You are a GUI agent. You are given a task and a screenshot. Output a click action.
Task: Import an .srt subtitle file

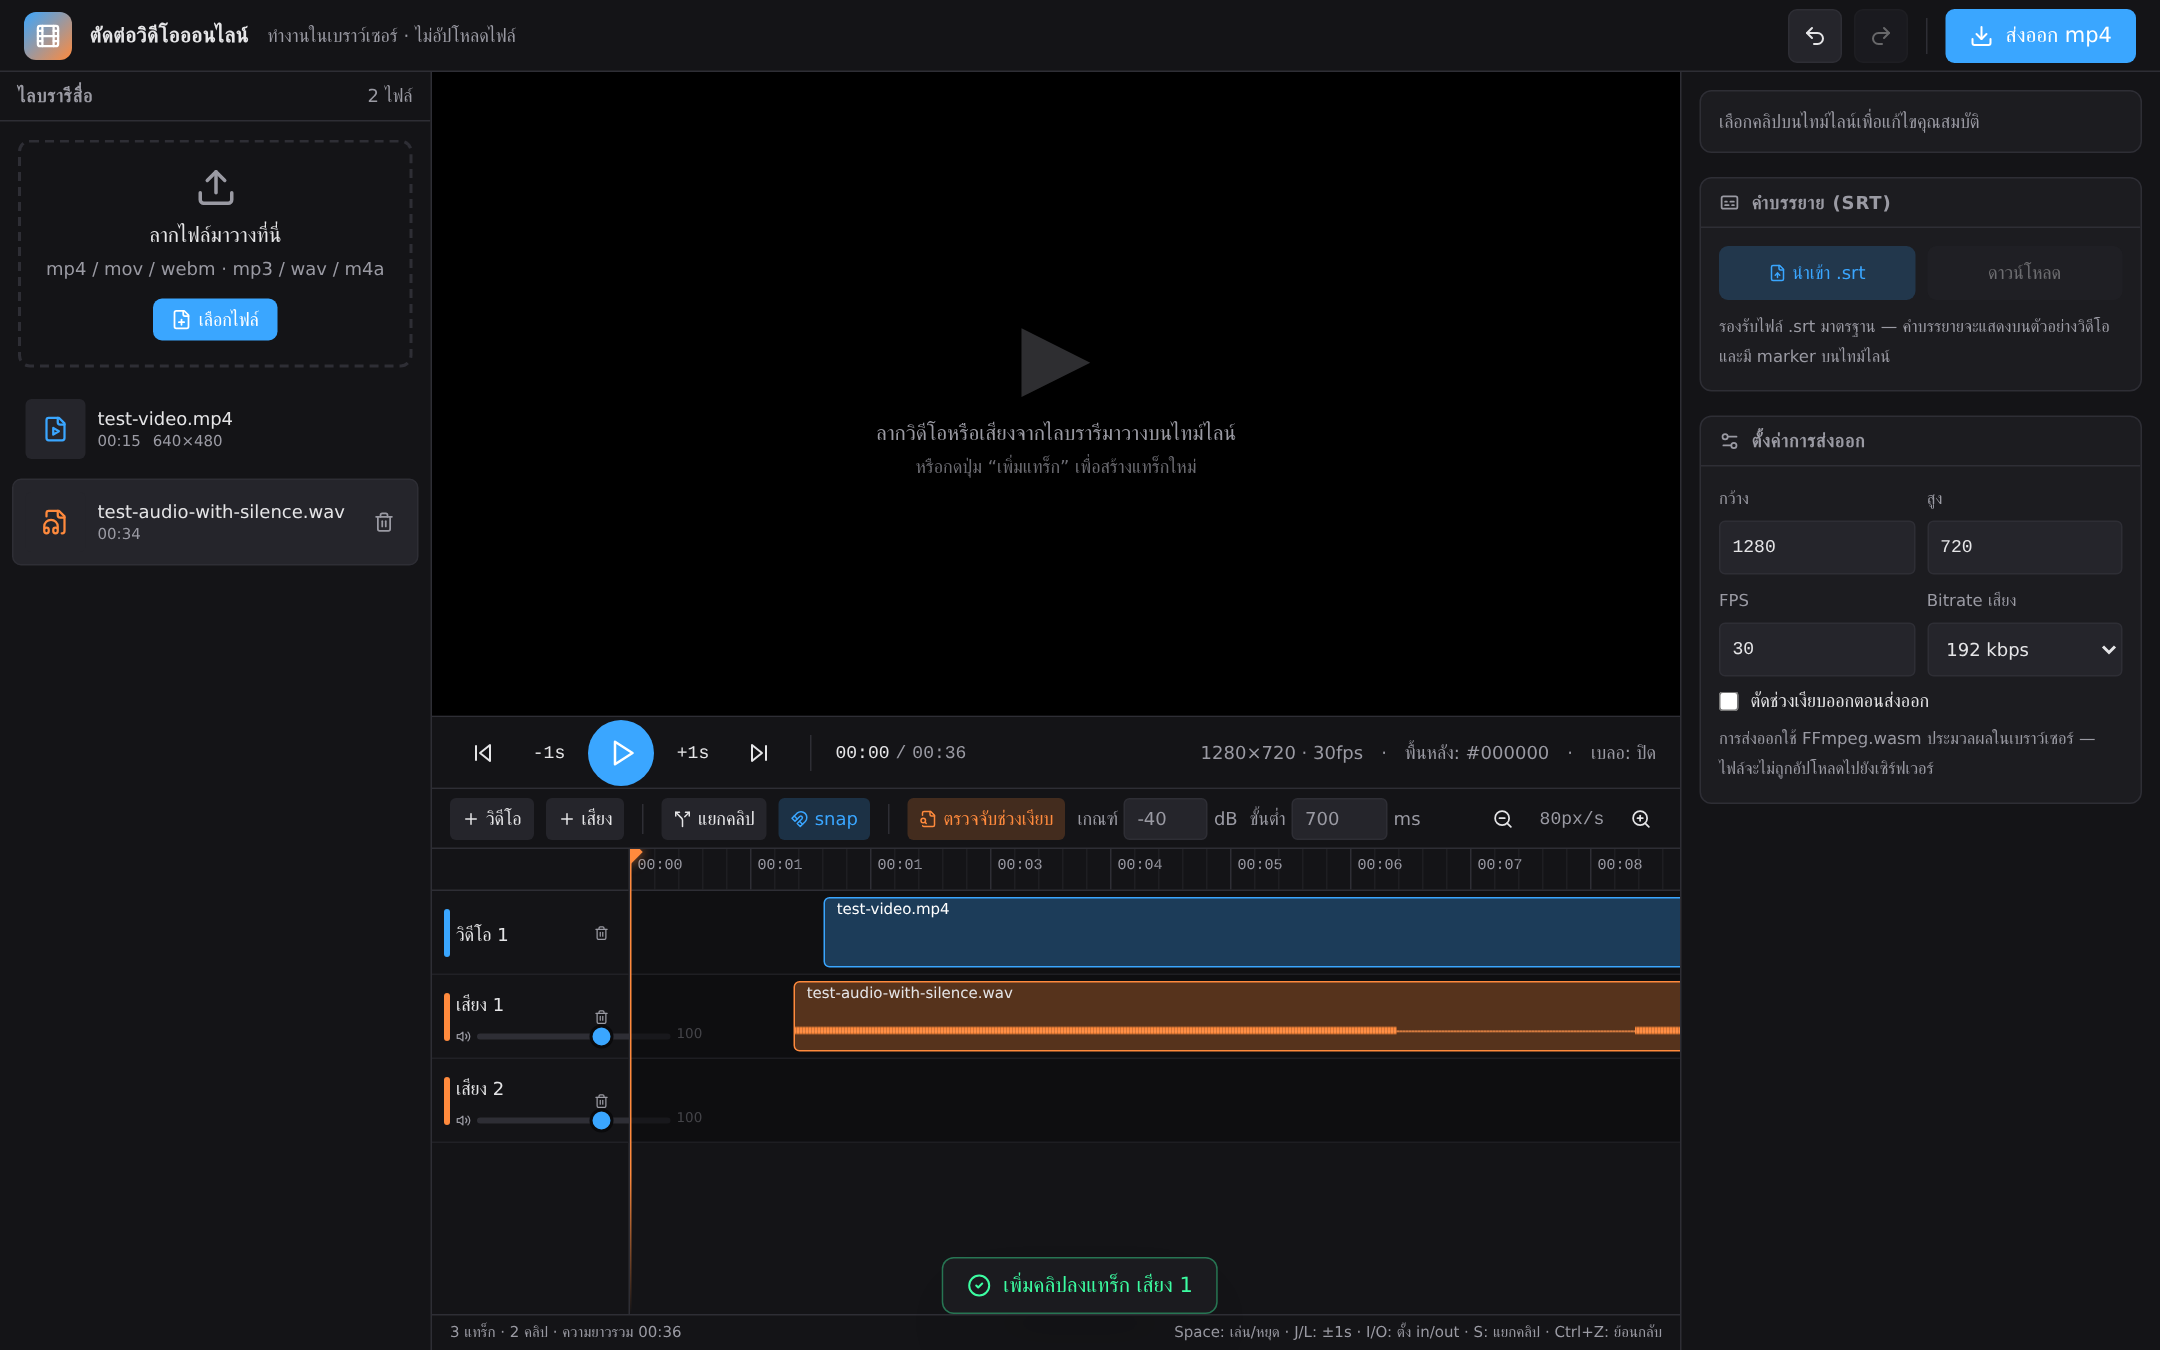pyautogui.click(x=1816, y=273)
